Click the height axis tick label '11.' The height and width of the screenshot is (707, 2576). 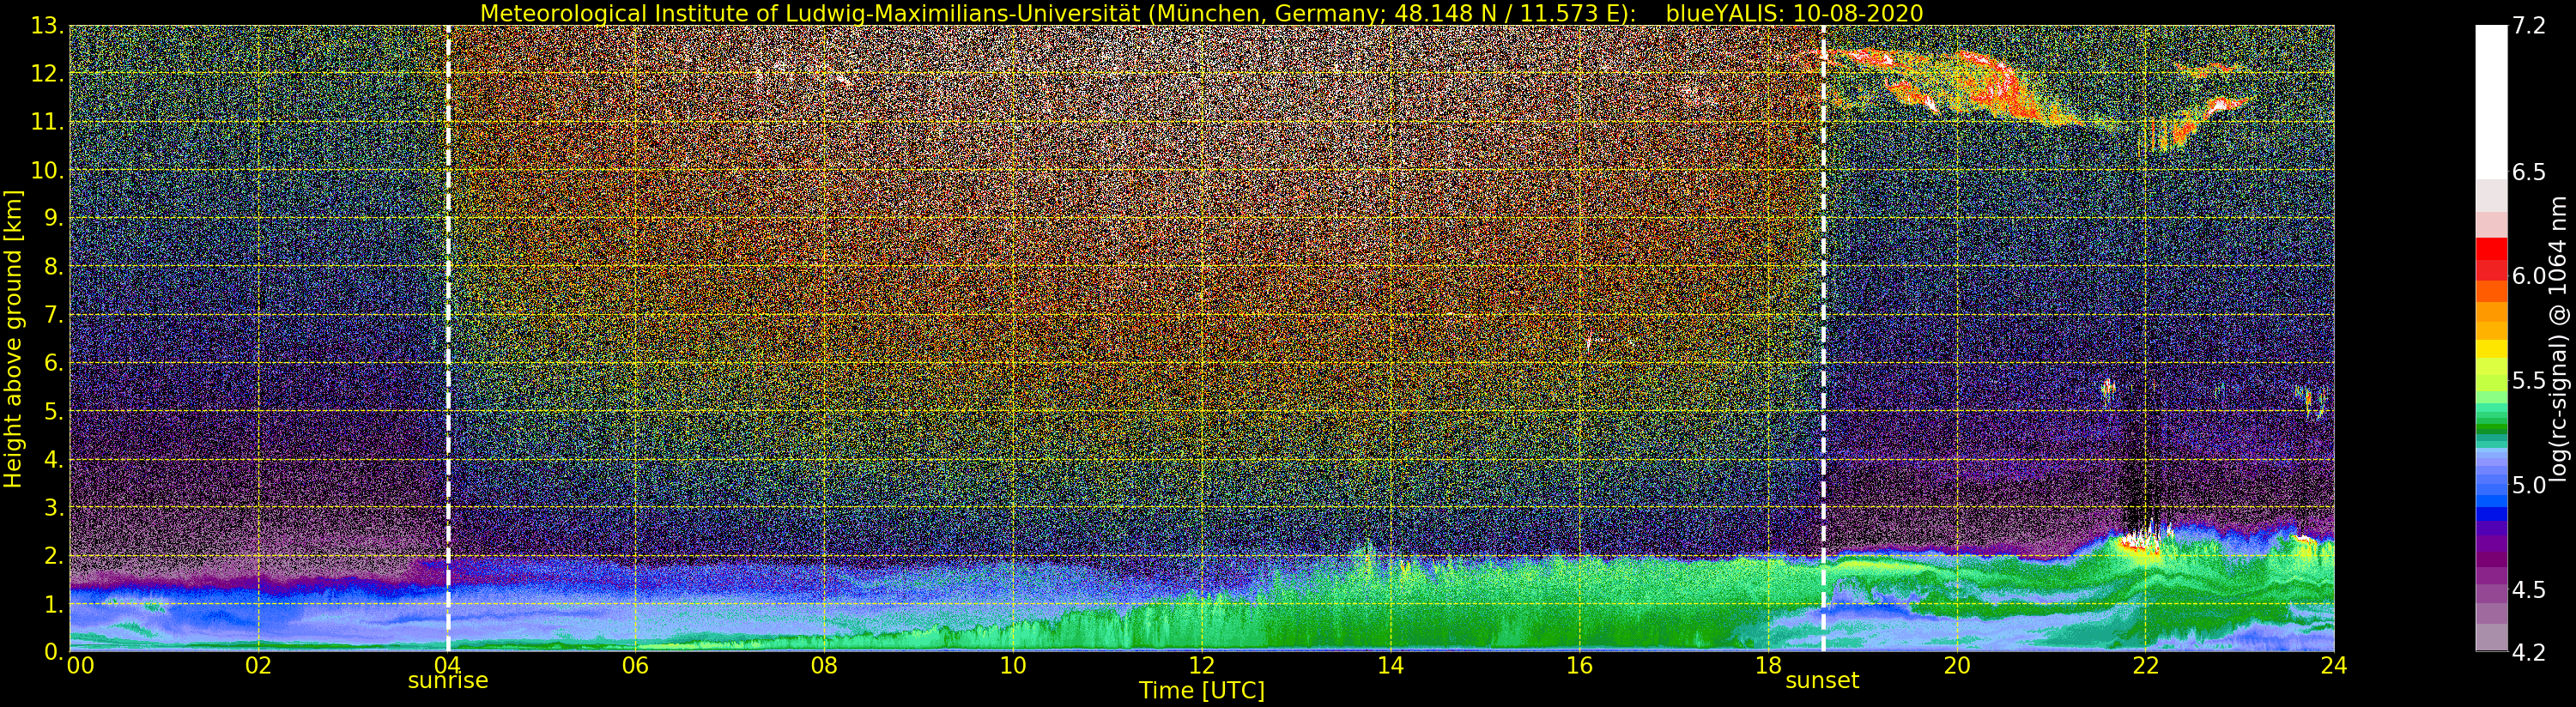[x=47, y=122]
